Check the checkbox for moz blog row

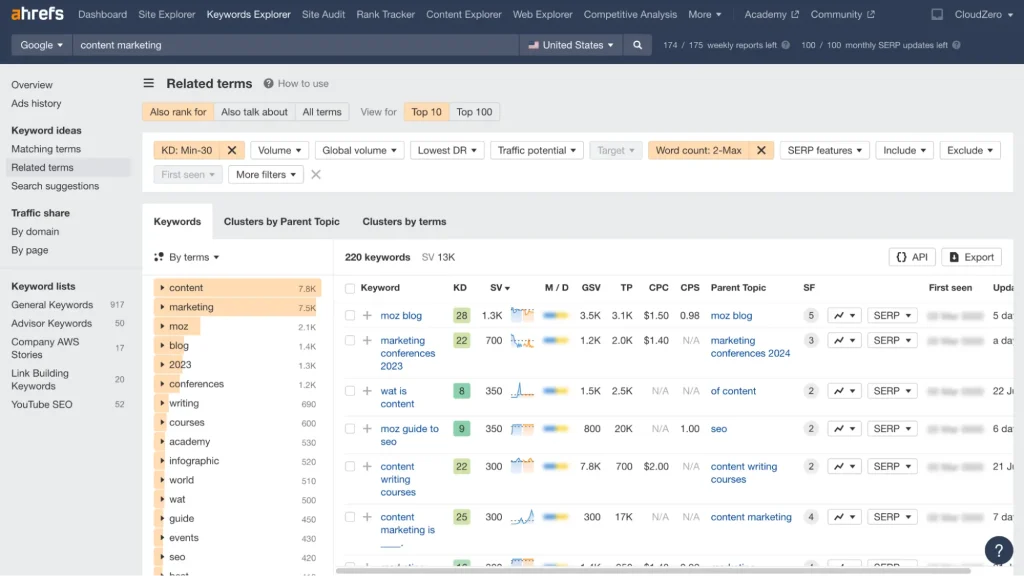(x=352, y=315)
